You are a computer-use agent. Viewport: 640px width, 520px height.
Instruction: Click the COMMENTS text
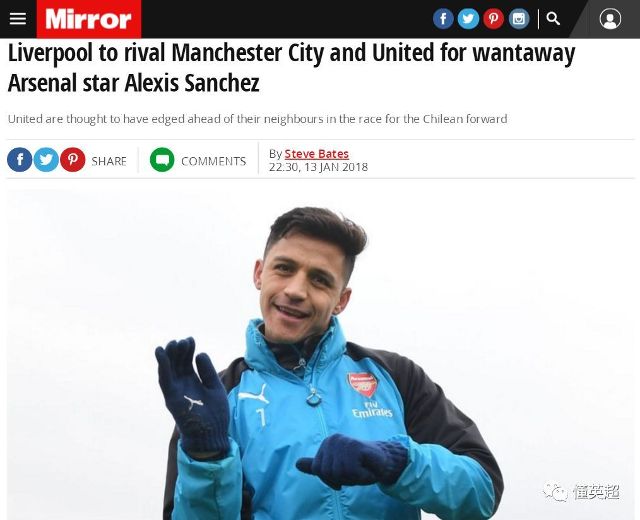click(213, 161)
